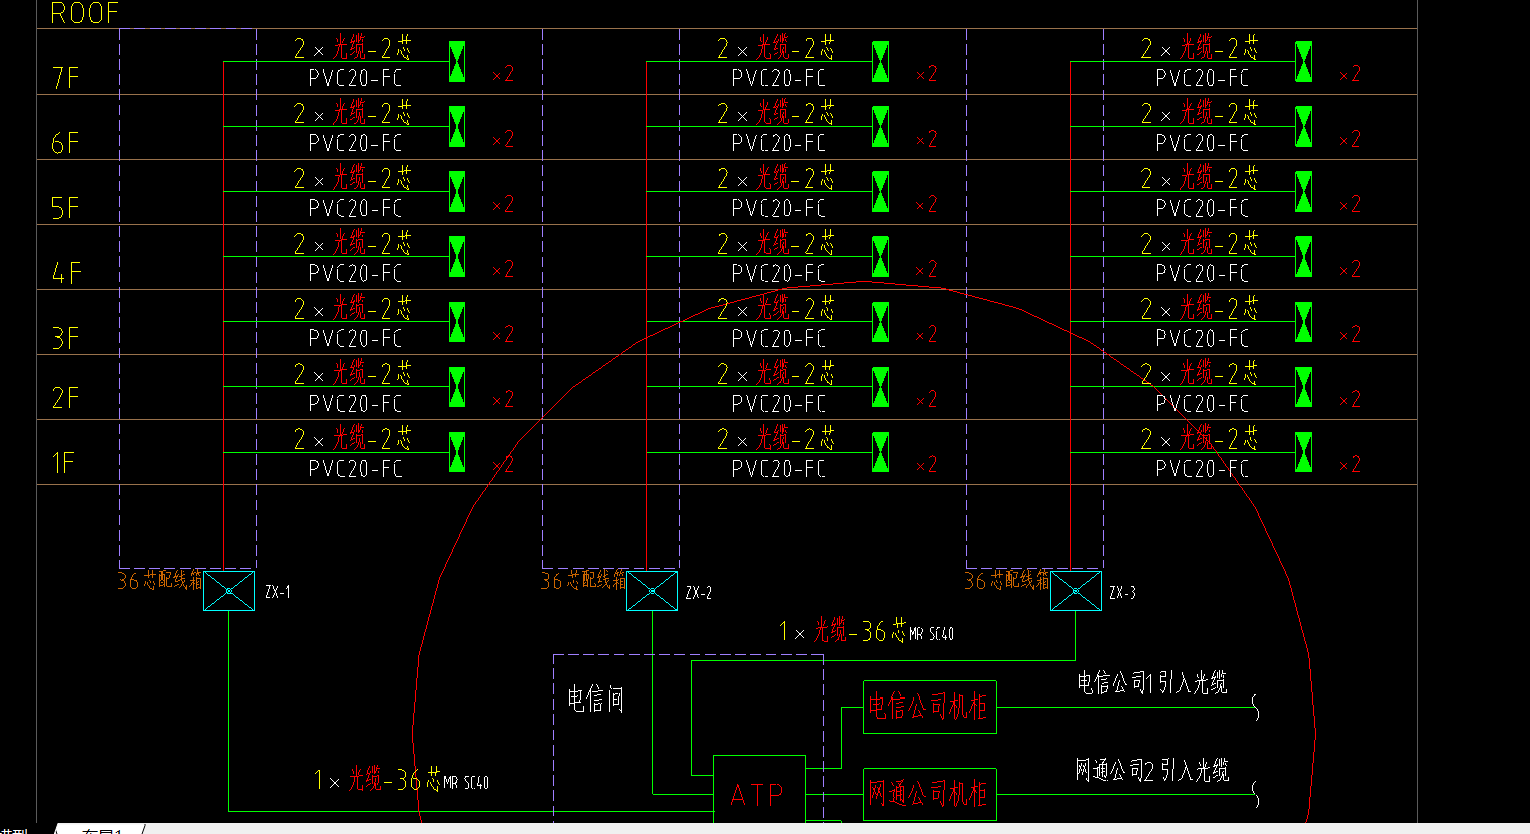Select the 4F green terminal symbol on ZX-2 riser

coord(881,256)
